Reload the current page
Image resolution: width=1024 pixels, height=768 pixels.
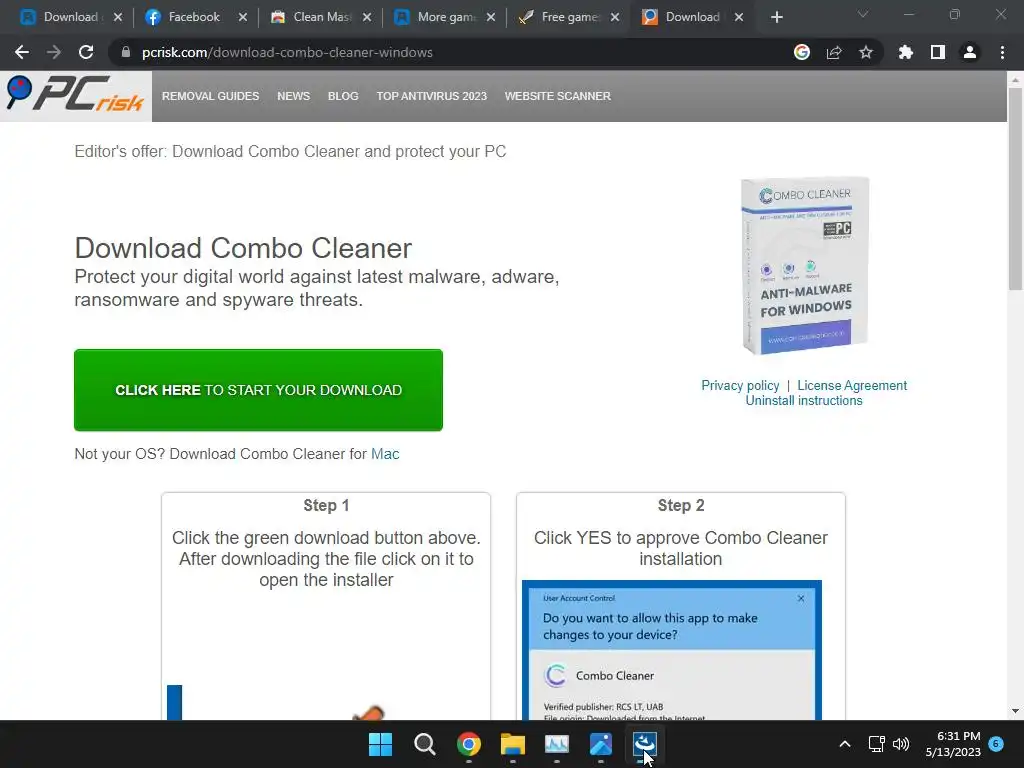(x=86, y=52)
